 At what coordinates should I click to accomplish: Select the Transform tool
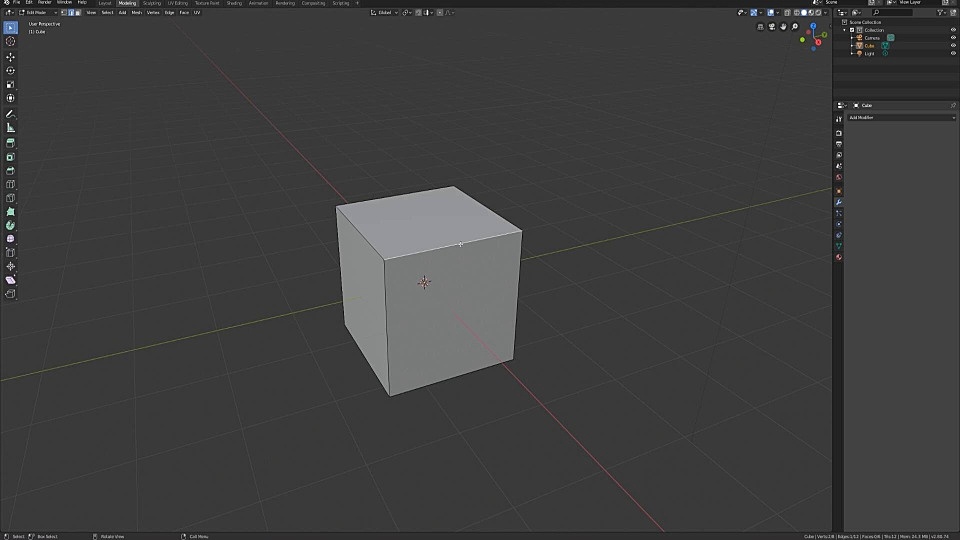tap(10, 98)
